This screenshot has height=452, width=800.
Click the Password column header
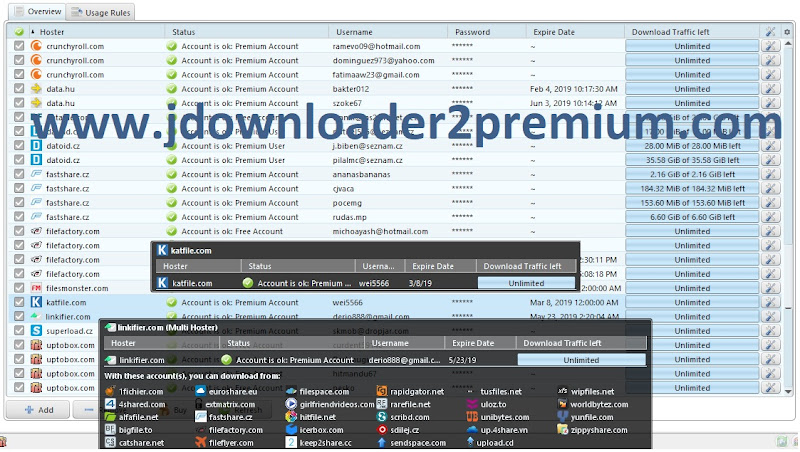487,32
